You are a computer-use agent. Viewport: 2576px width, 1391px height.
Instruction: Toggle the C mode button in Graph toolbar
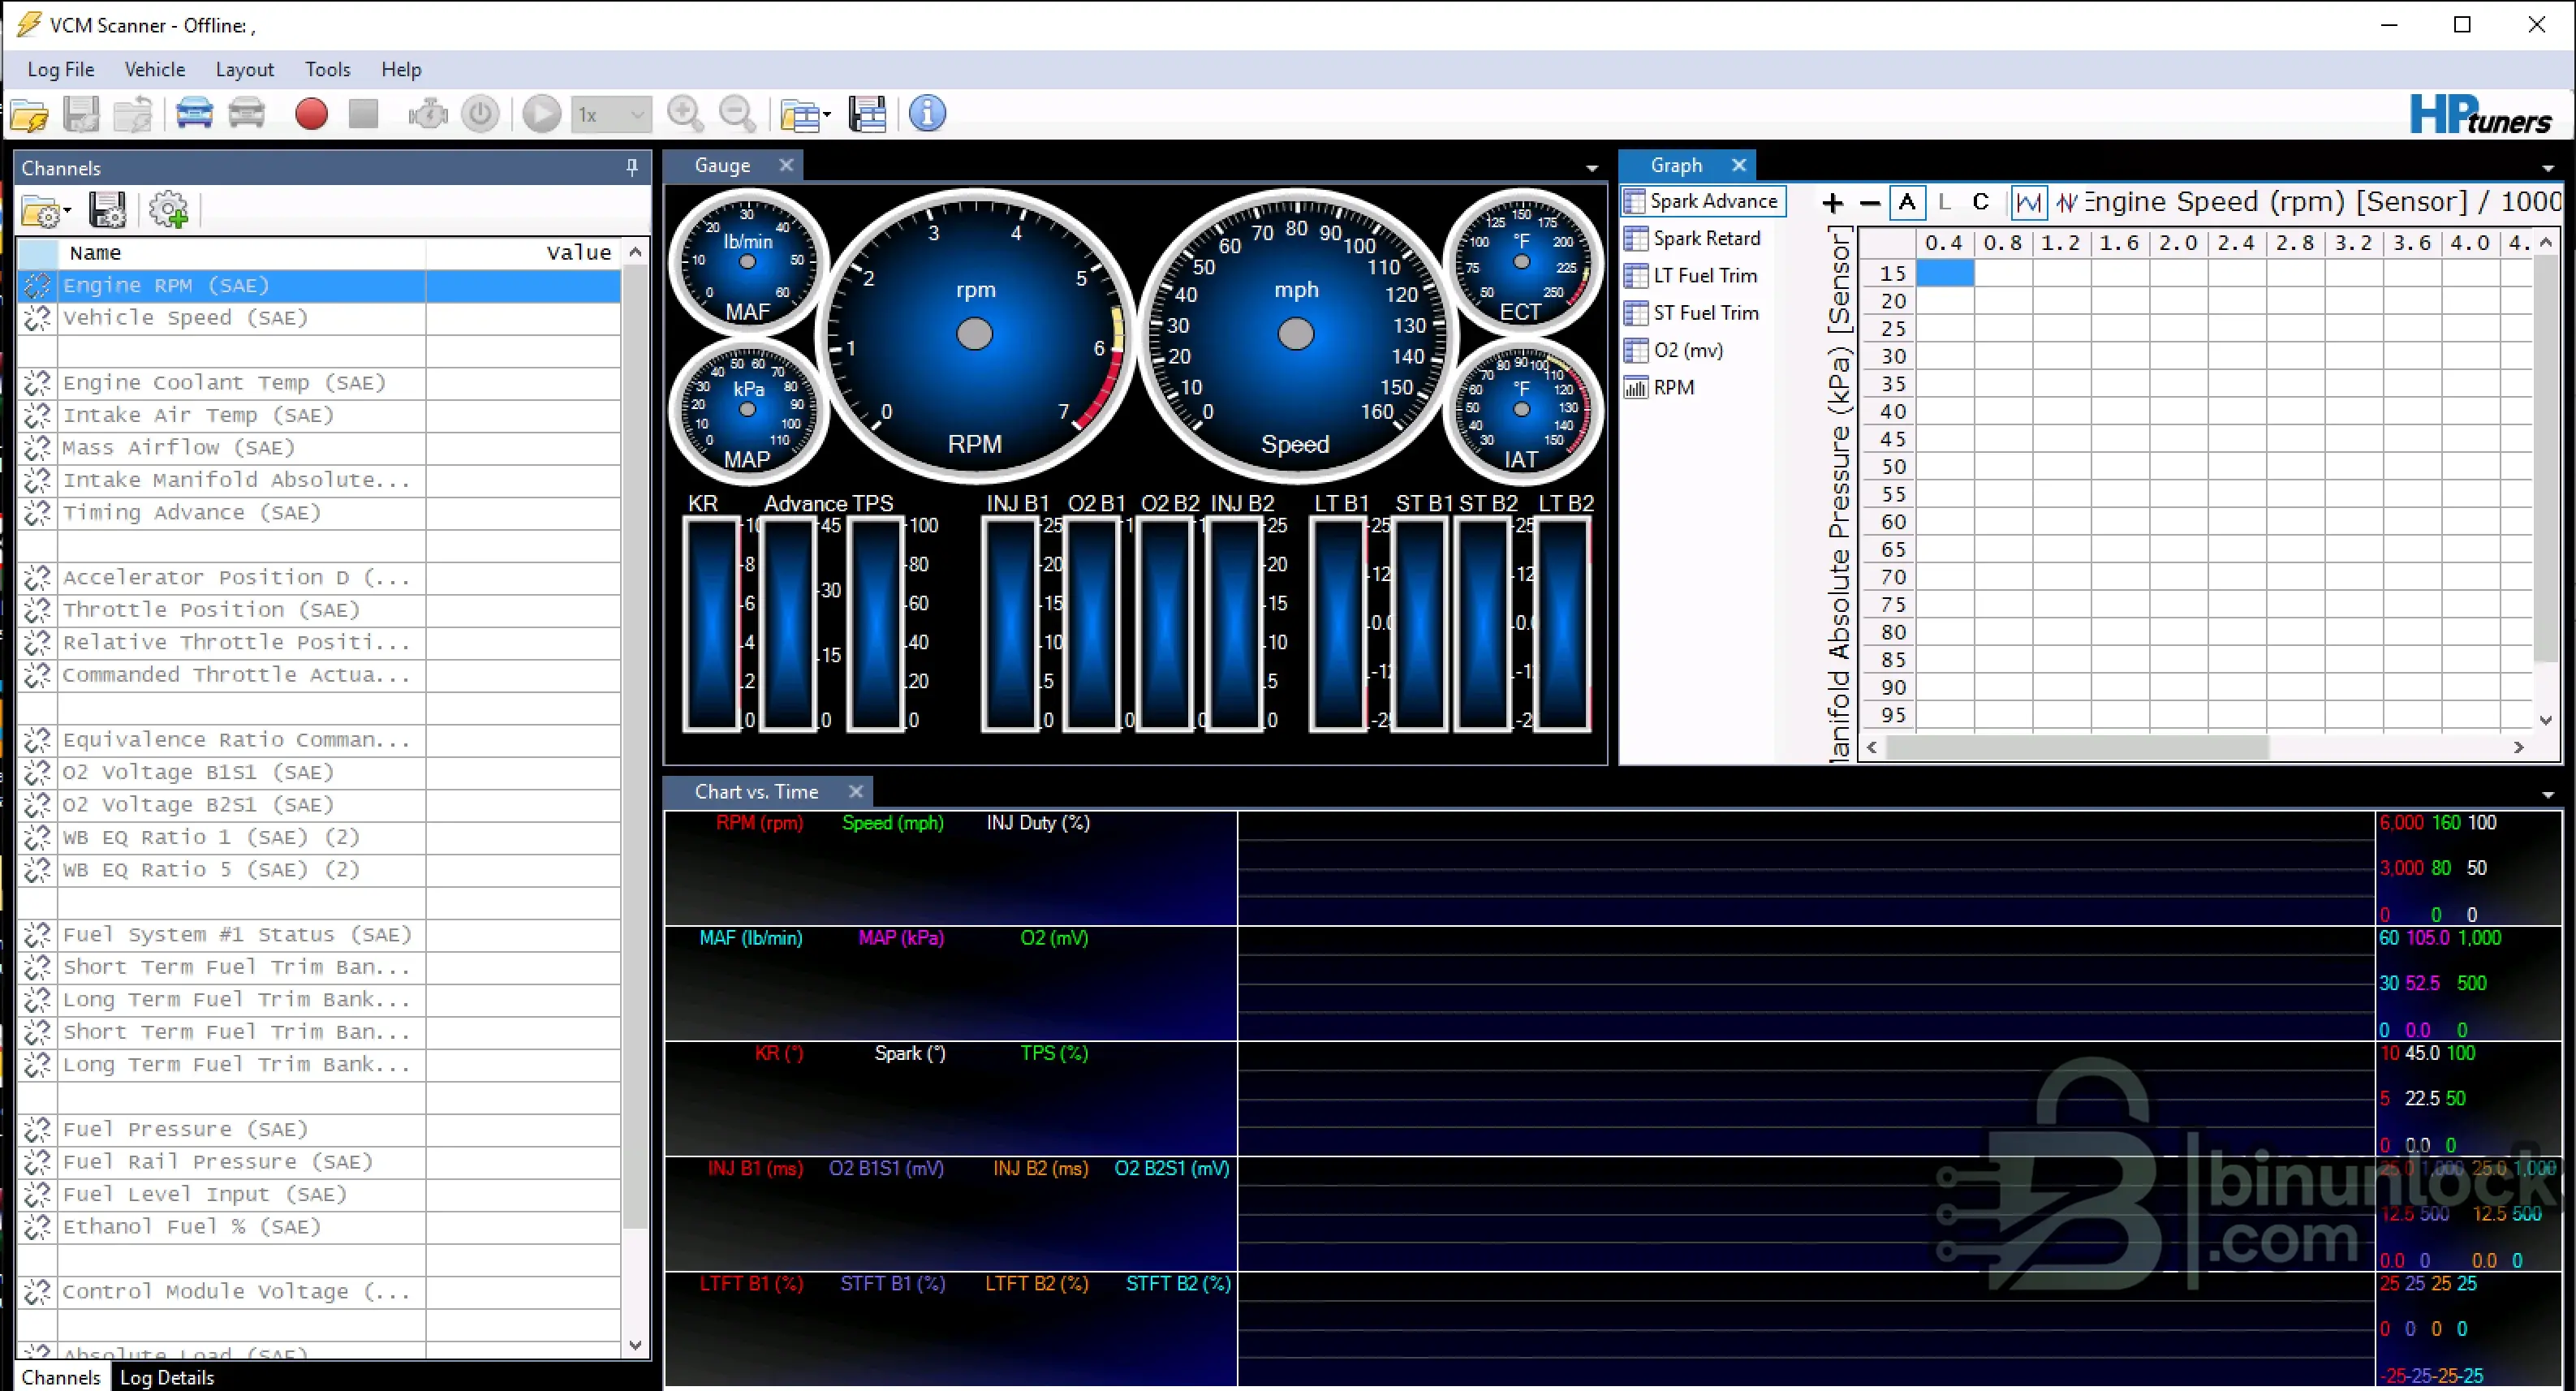1980,202
